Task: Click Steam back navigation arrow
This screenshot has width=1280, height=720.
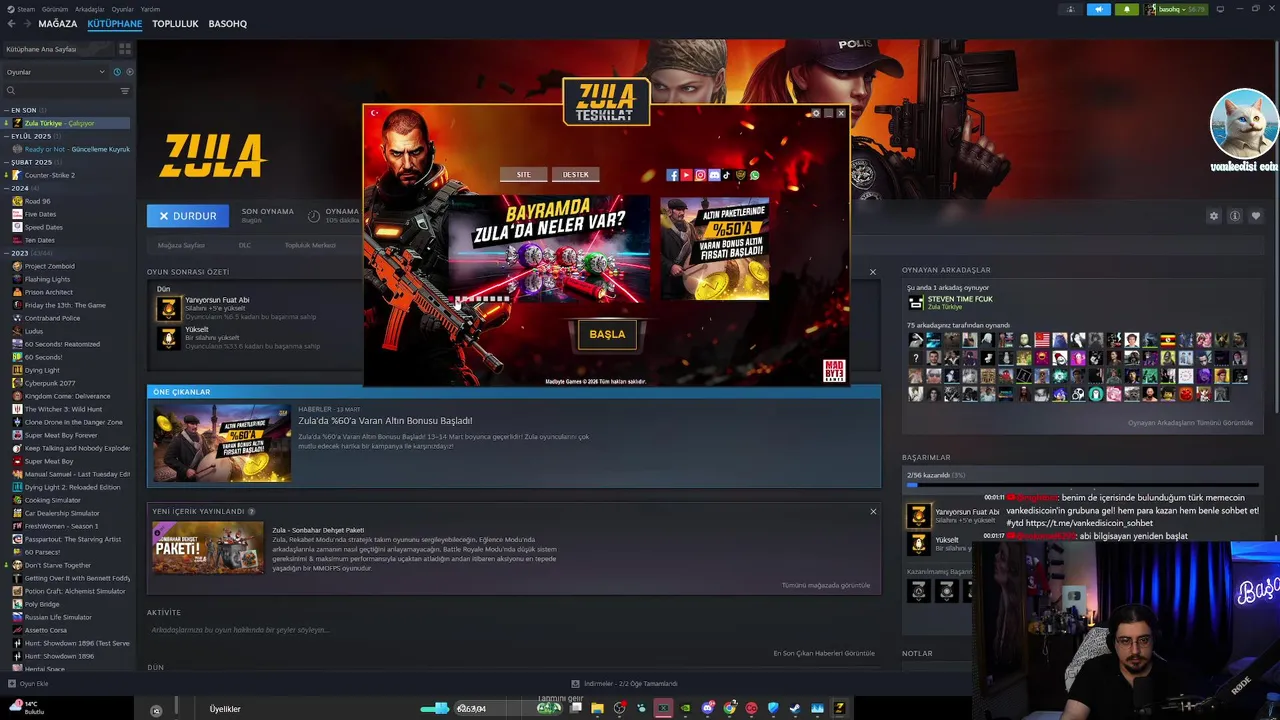Action: tap(12, 23)
